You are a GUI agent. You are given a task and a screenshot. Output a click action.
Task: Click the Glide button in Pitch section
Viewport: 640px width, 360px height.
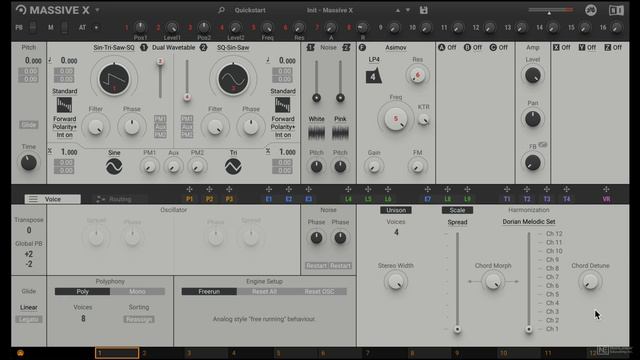point(29,124)
